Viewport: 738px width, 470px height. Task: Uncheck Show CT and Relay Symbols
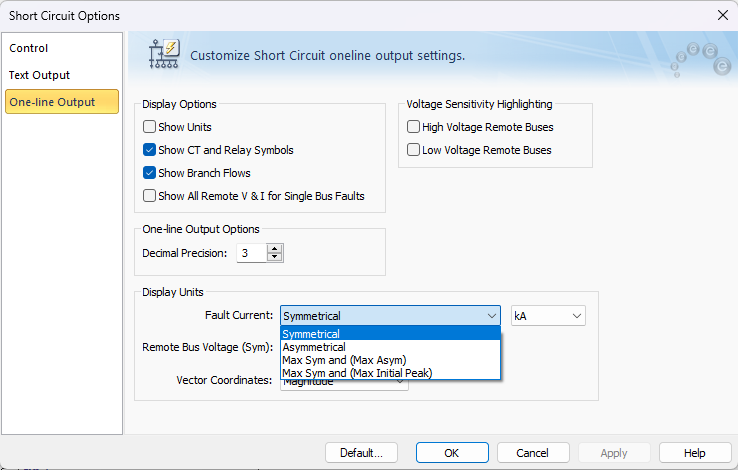click(149, 150)
